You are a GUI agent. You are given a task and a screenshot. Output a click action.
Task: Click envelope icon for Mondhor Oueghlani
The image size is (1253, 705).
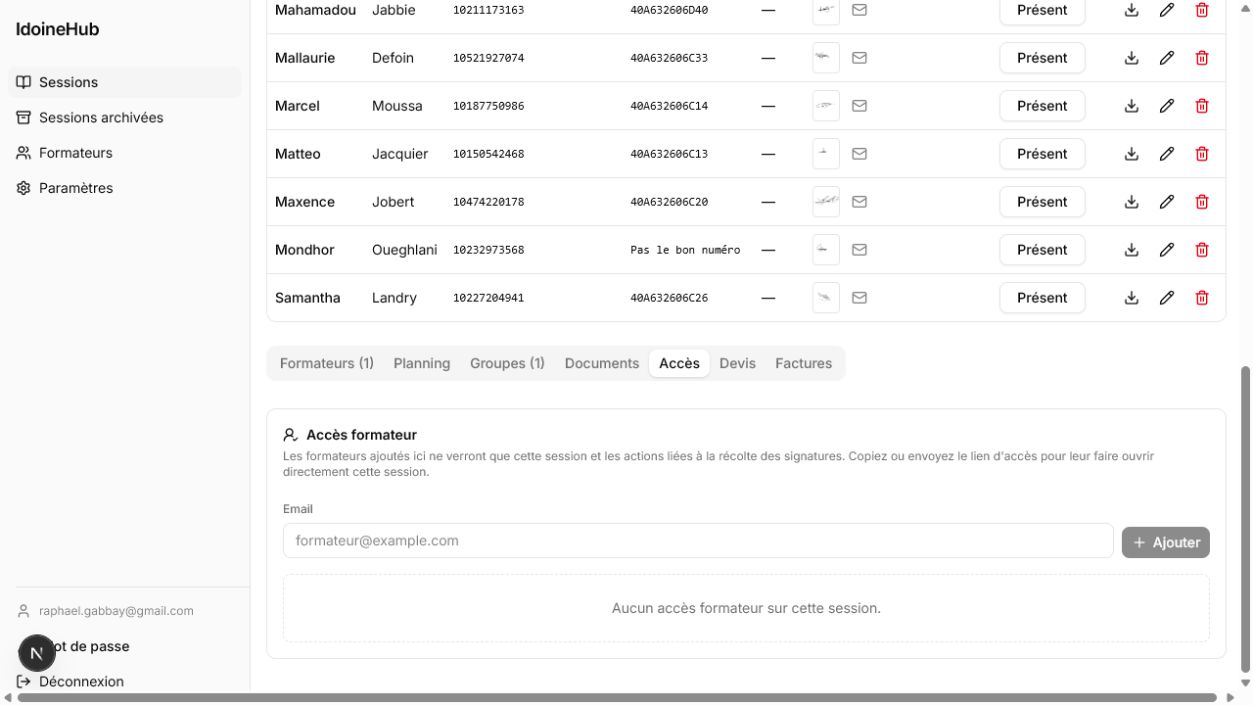[859, 250]
